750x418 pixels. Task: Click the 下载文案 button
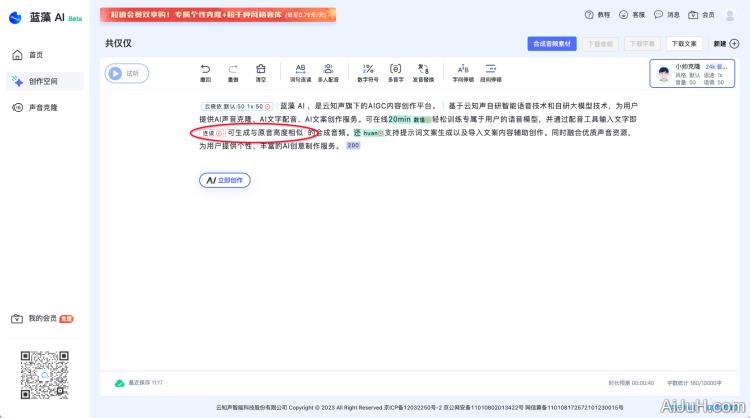point(685,44)
